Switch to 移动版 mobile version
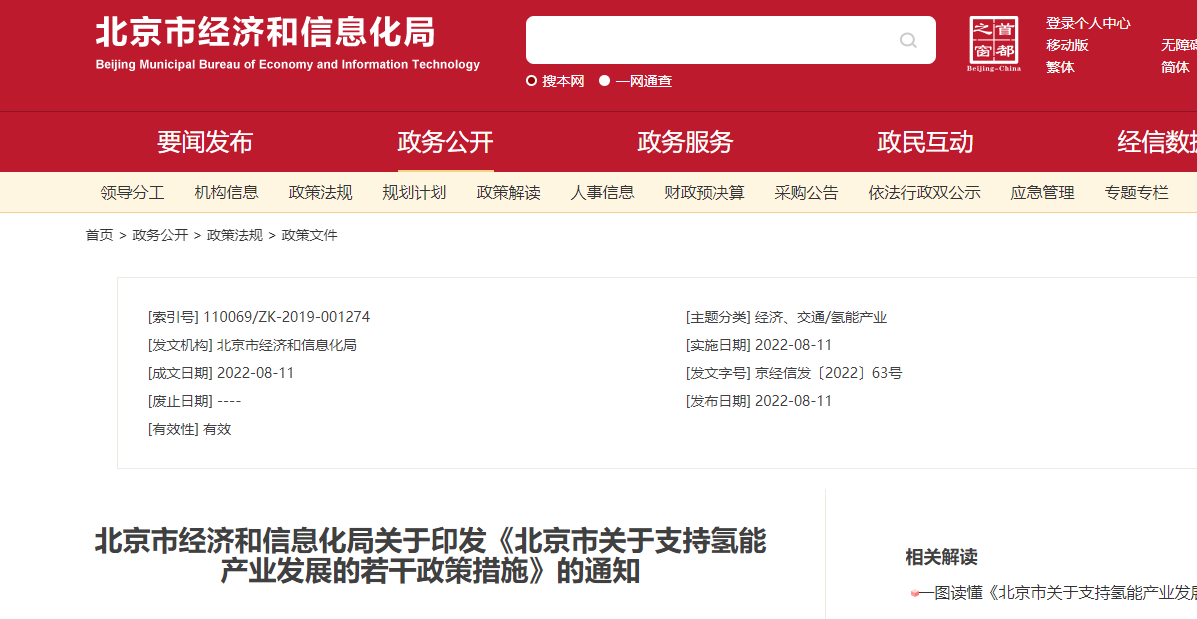Viewport: 1197px width, 619px height. 1067,45
